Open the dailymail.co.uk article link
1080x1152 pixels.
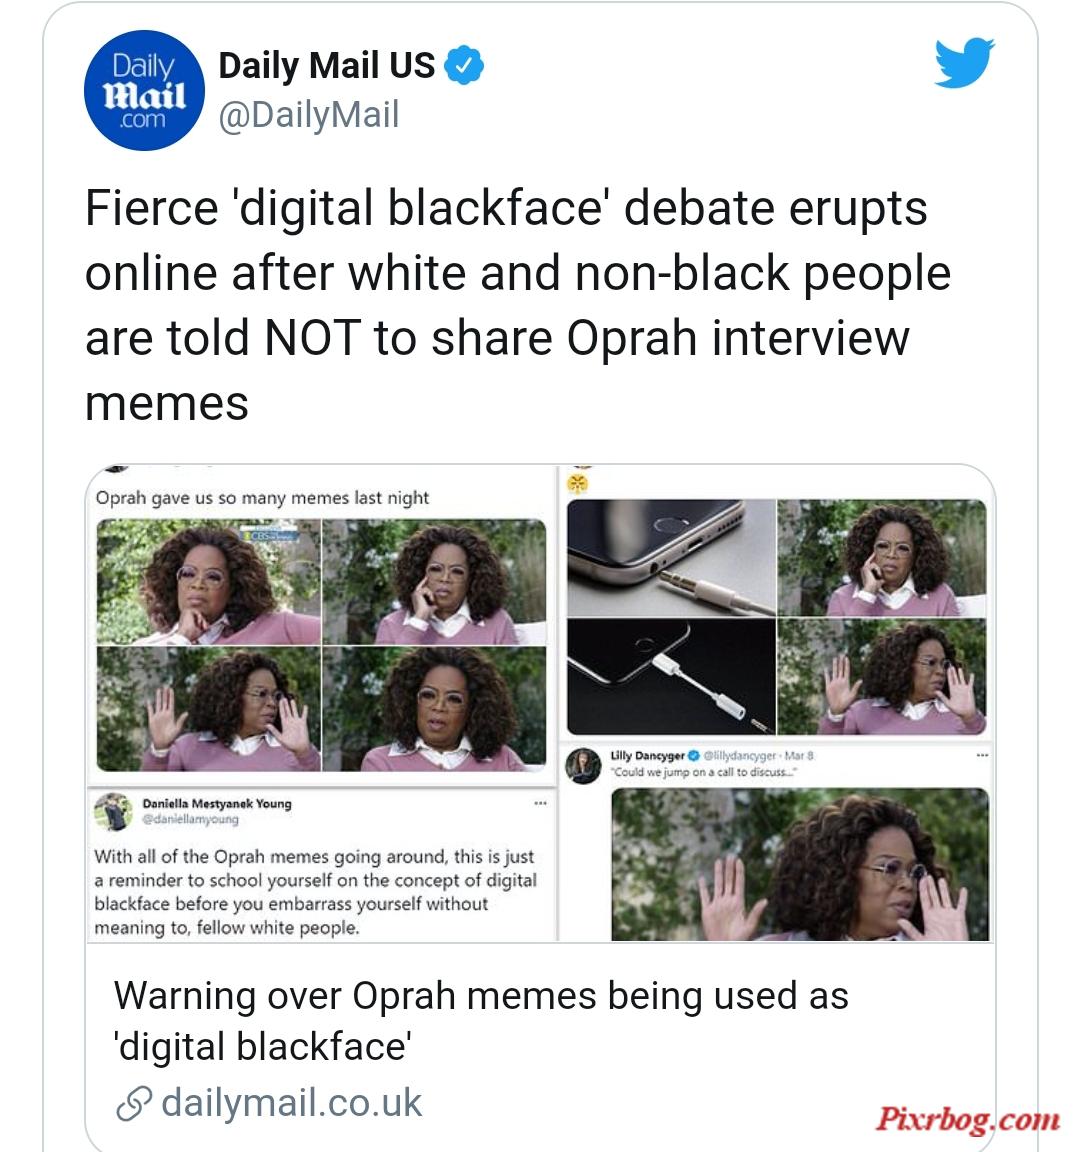pos(292,1103)
